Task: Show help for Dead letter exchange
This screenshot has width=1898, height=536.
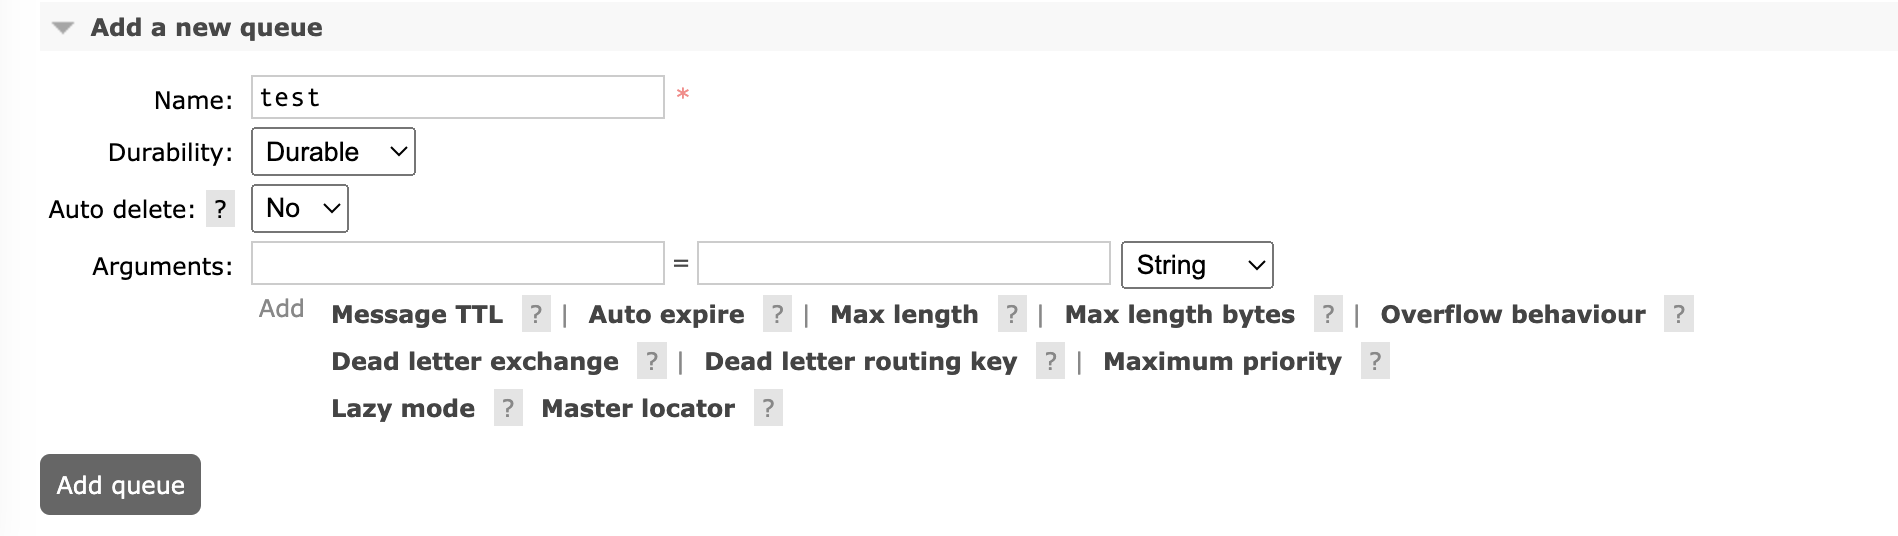Action: click(651, 361)
